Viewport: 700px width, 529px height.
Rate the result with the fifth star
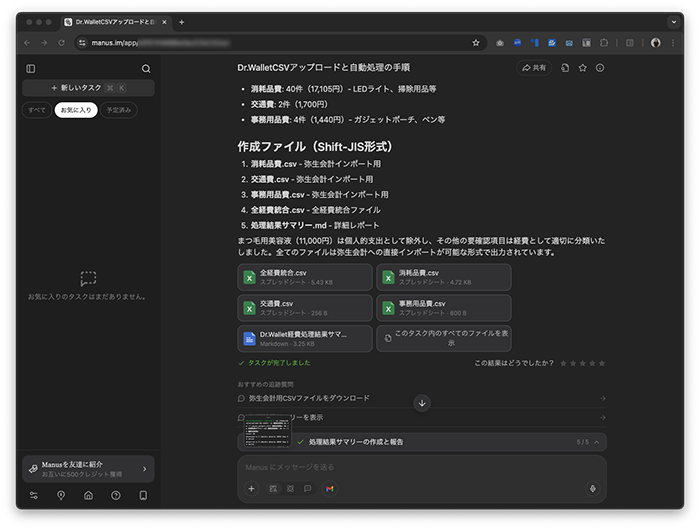(x=602, y=363)
